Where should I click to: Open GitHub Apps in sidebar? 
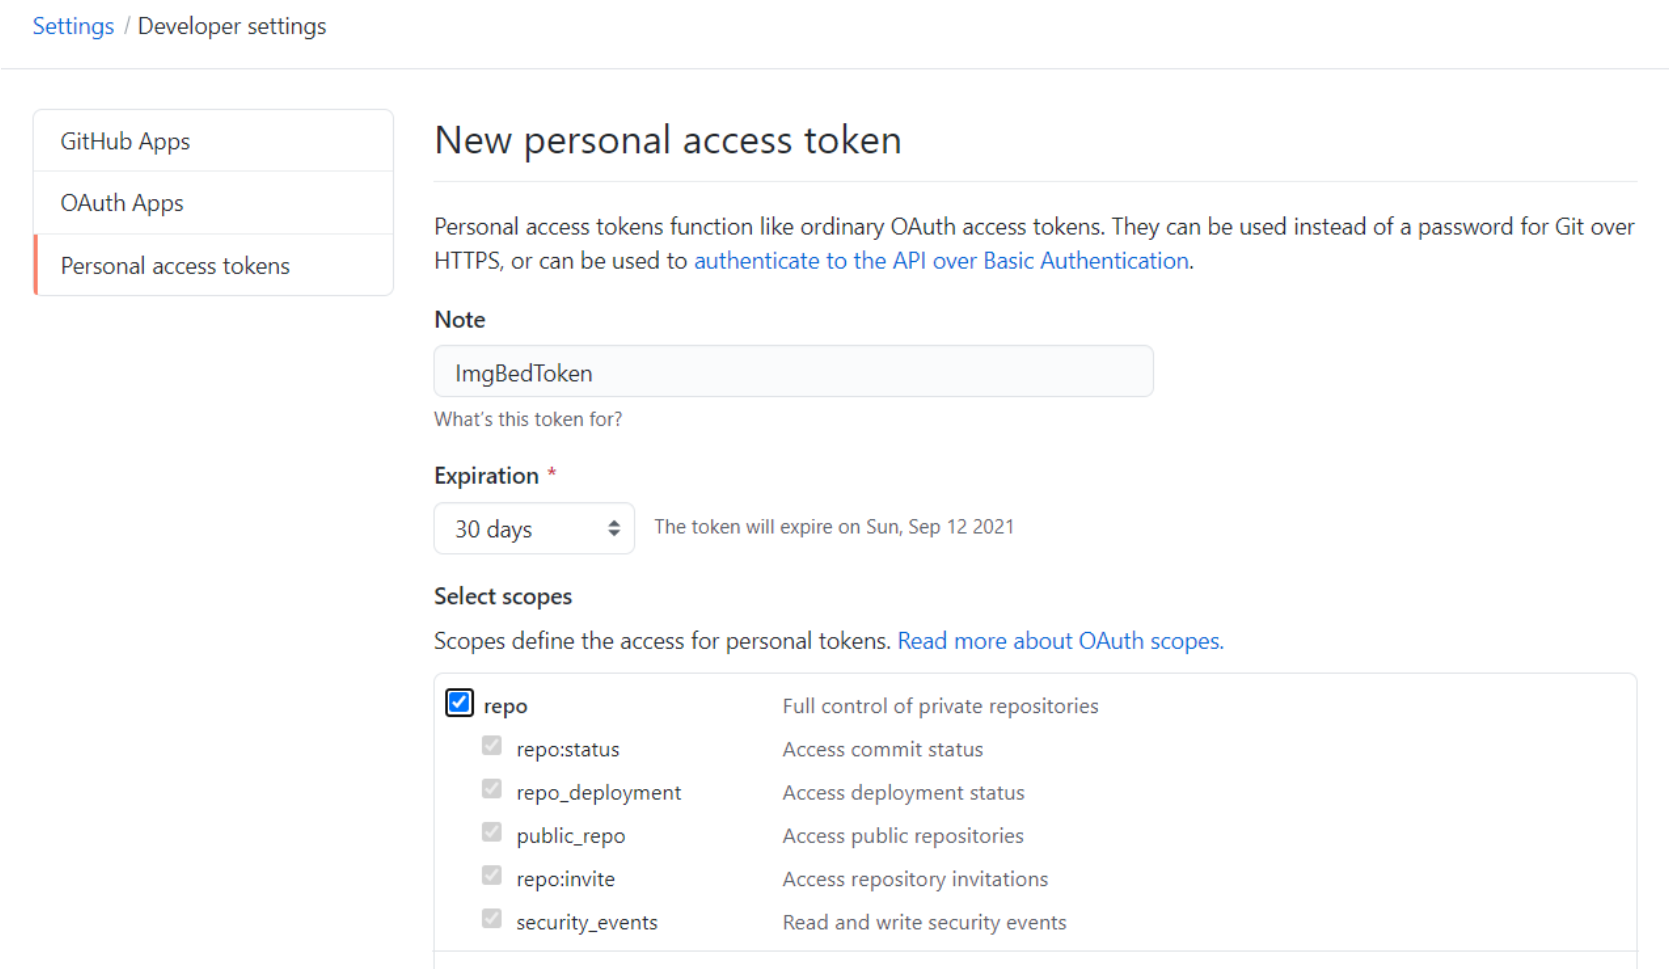point(125,141)
